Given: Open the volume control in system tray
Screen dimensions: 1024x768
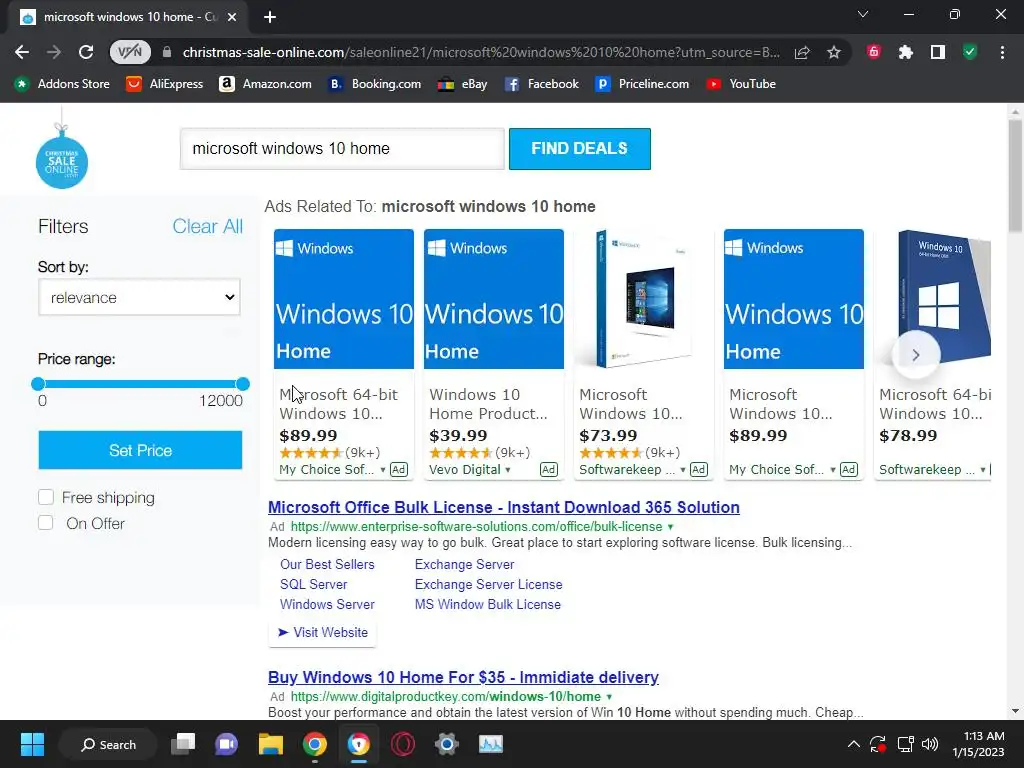Looking at the screenshot, I should [x=930, y=744].
